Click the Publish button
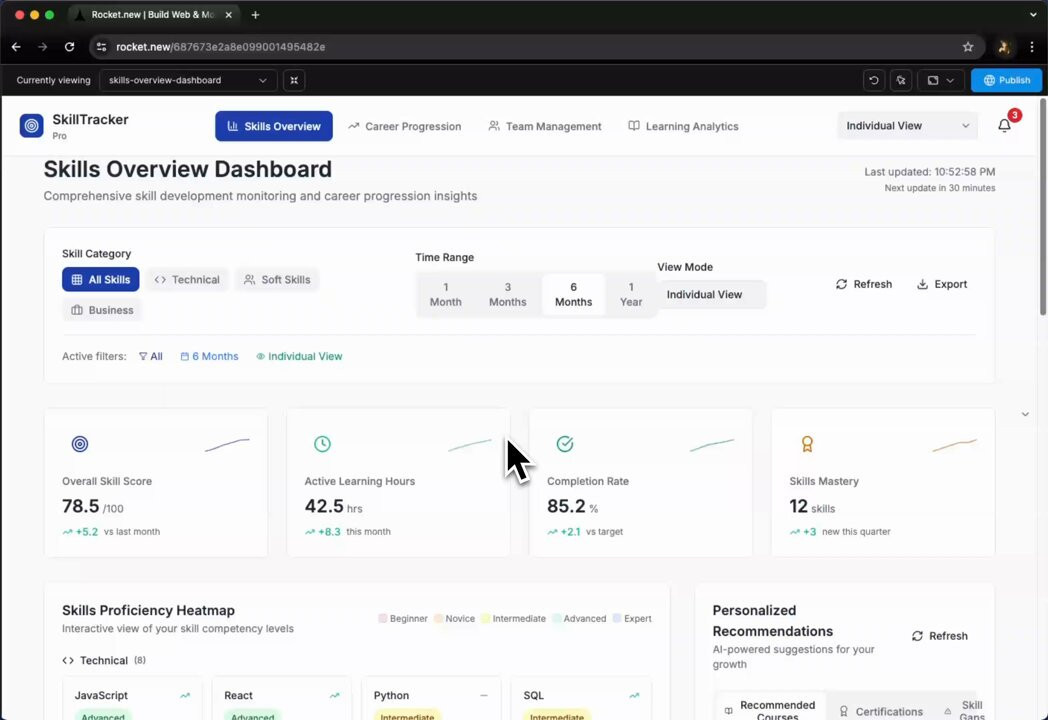 [x=1007, y=80]
